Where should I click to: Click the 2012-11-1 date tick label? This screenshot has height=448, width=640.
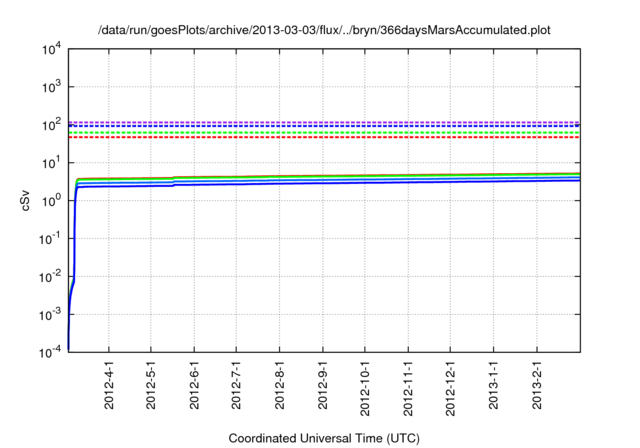pos(409,388)
